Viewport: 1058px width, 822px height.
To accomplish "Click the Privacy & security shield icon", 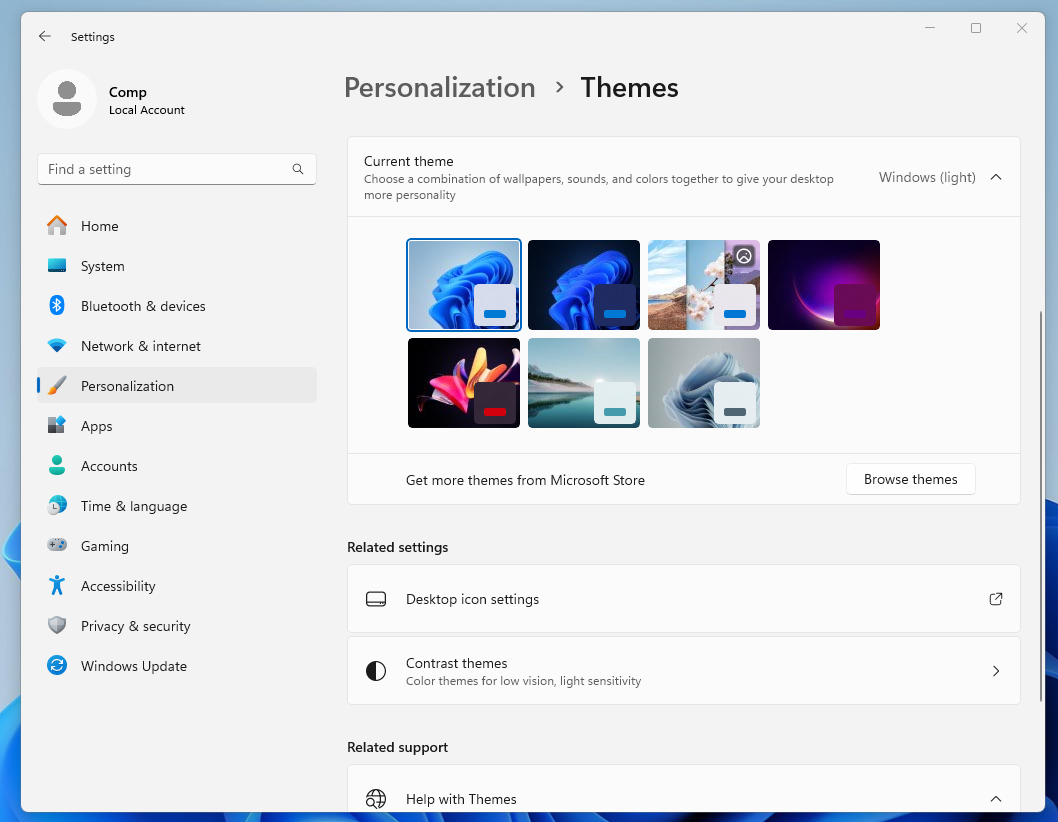I will pyautogui.click(x=57, y=625).
